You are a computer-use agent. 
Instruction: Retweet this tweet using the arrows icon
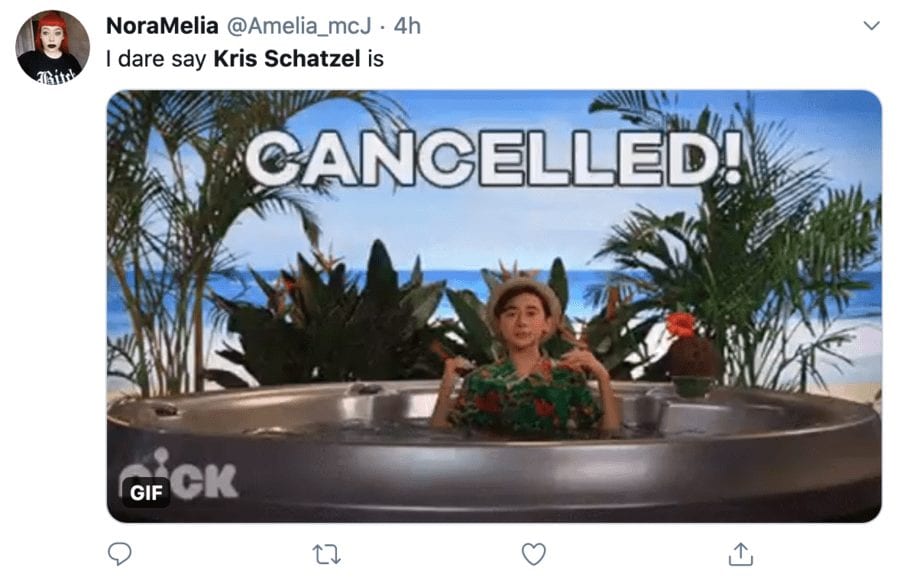(x=327, y=555)
